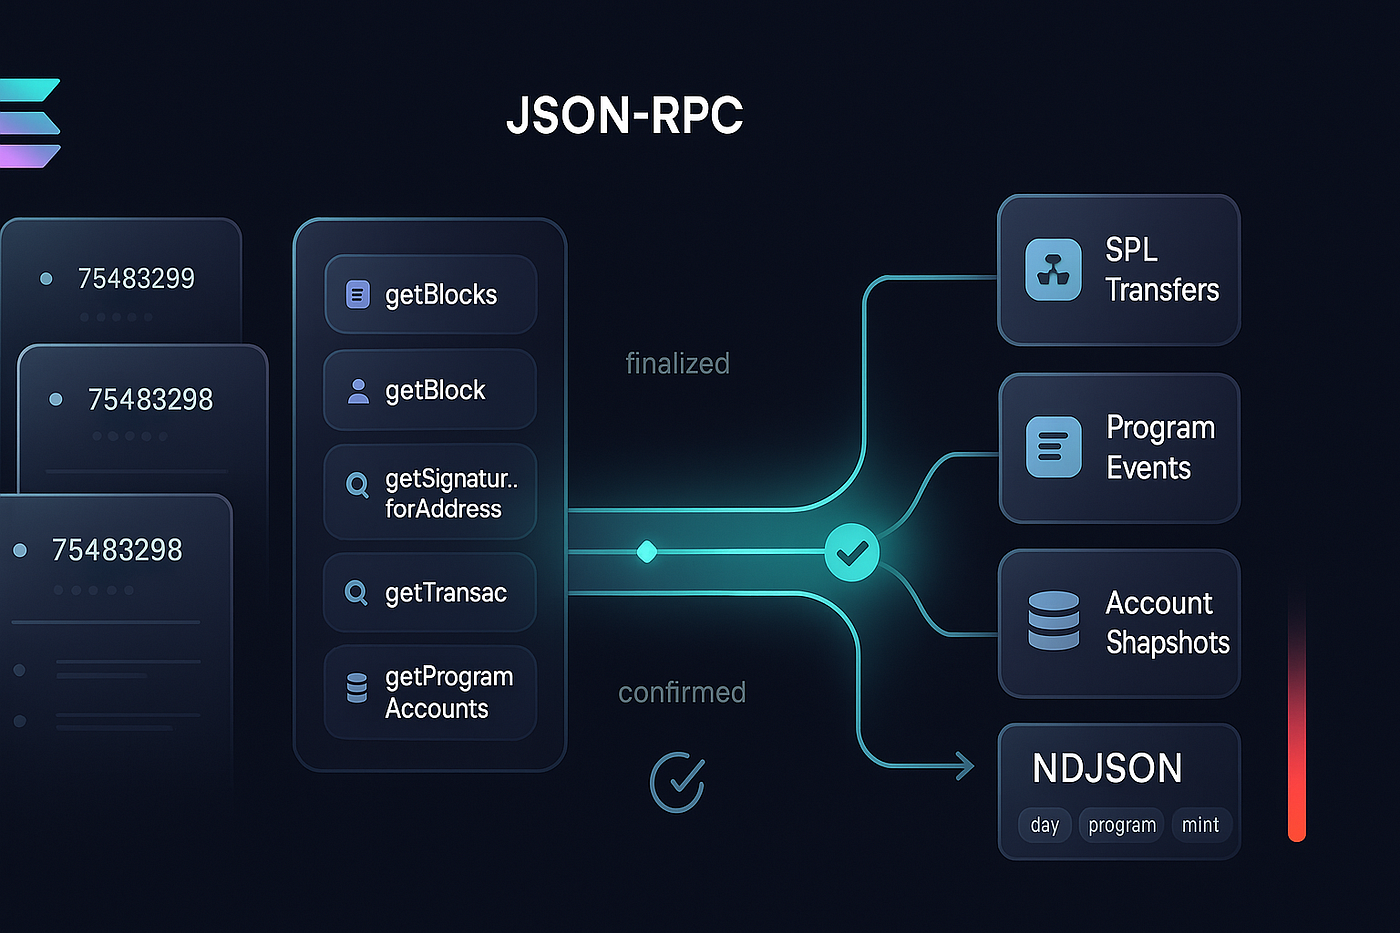Click the glowing checkmark circle on flow line
The image size is (1400, 933).
click(x=852, y=552)
